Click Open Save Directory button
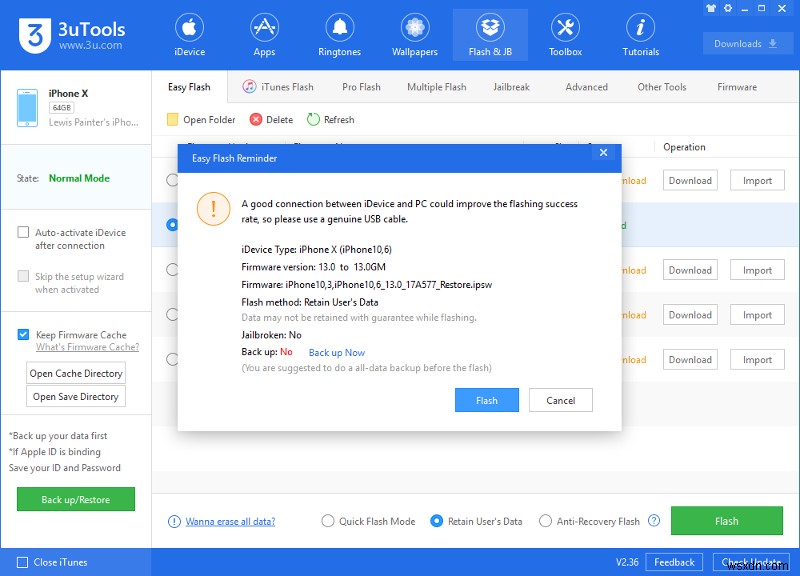800x576 pixels. pos(76,396)
